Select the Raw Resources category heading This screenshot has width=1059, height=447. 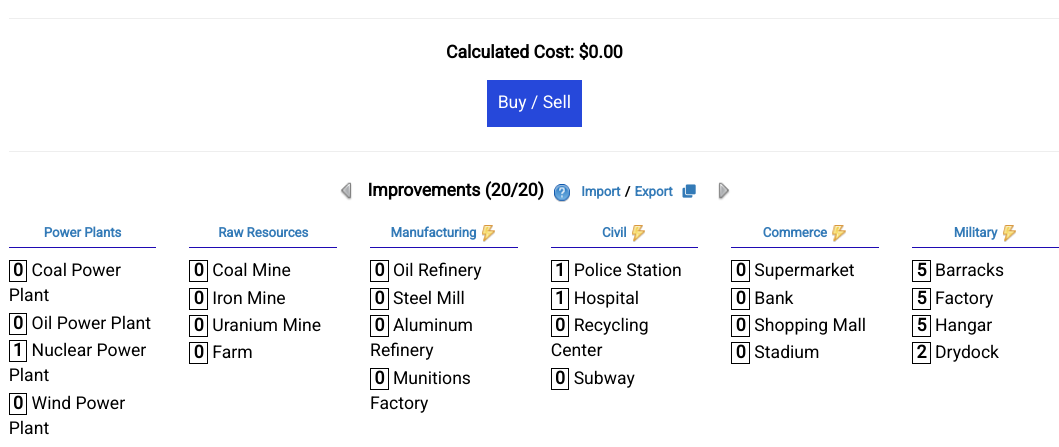pyautogui.click(x=263, y=232)
